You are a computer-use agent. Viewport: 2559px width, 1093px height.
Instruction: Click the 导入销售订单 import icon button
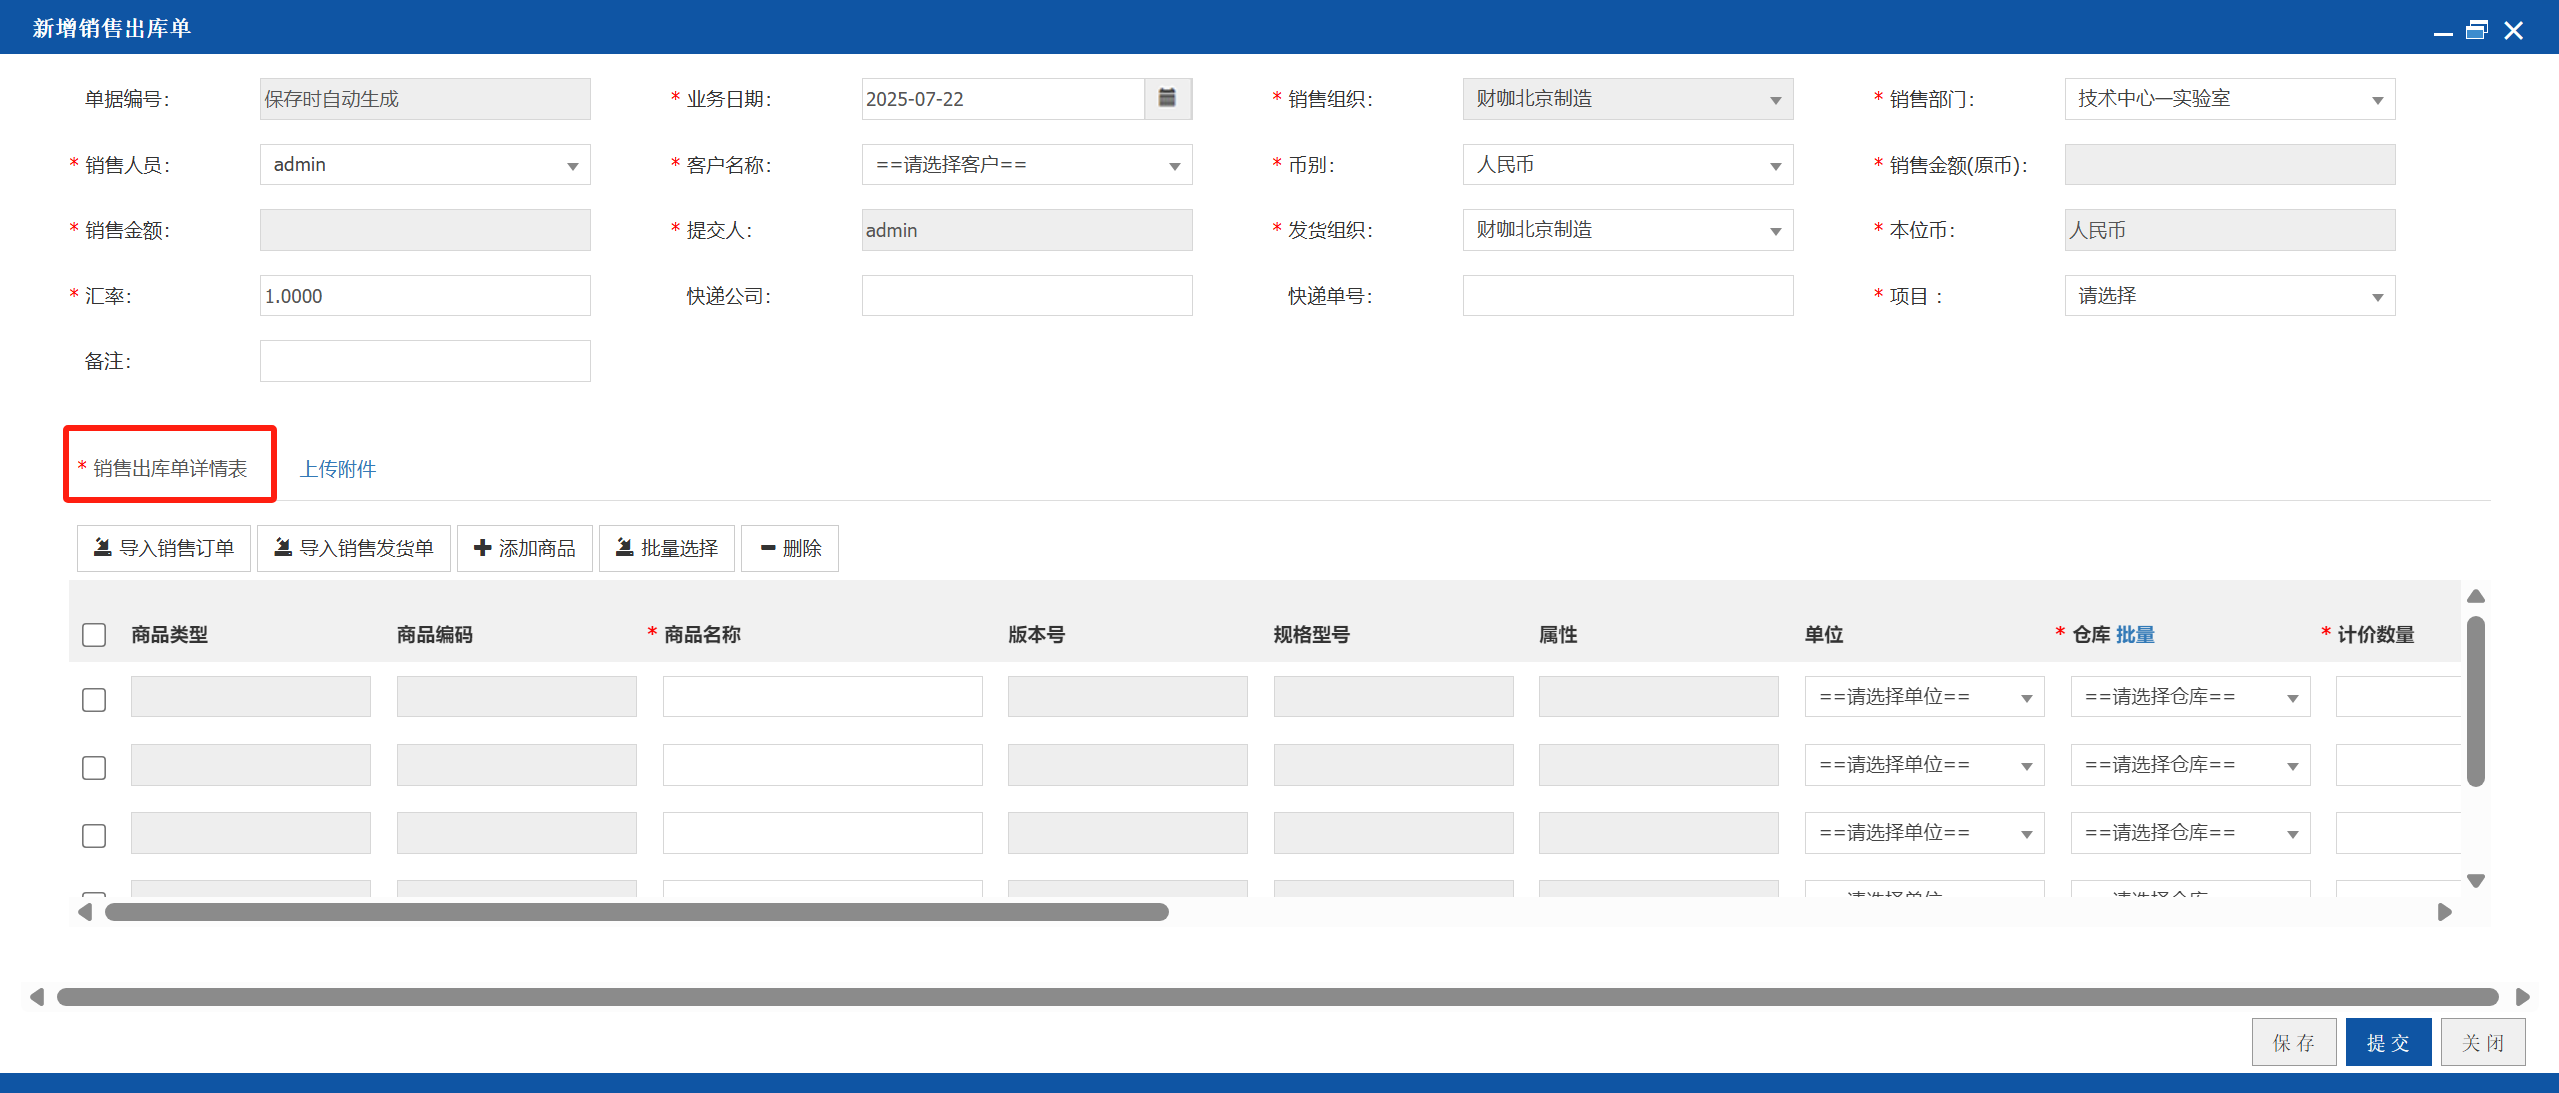pyautogui.click(x=164, y=548)
